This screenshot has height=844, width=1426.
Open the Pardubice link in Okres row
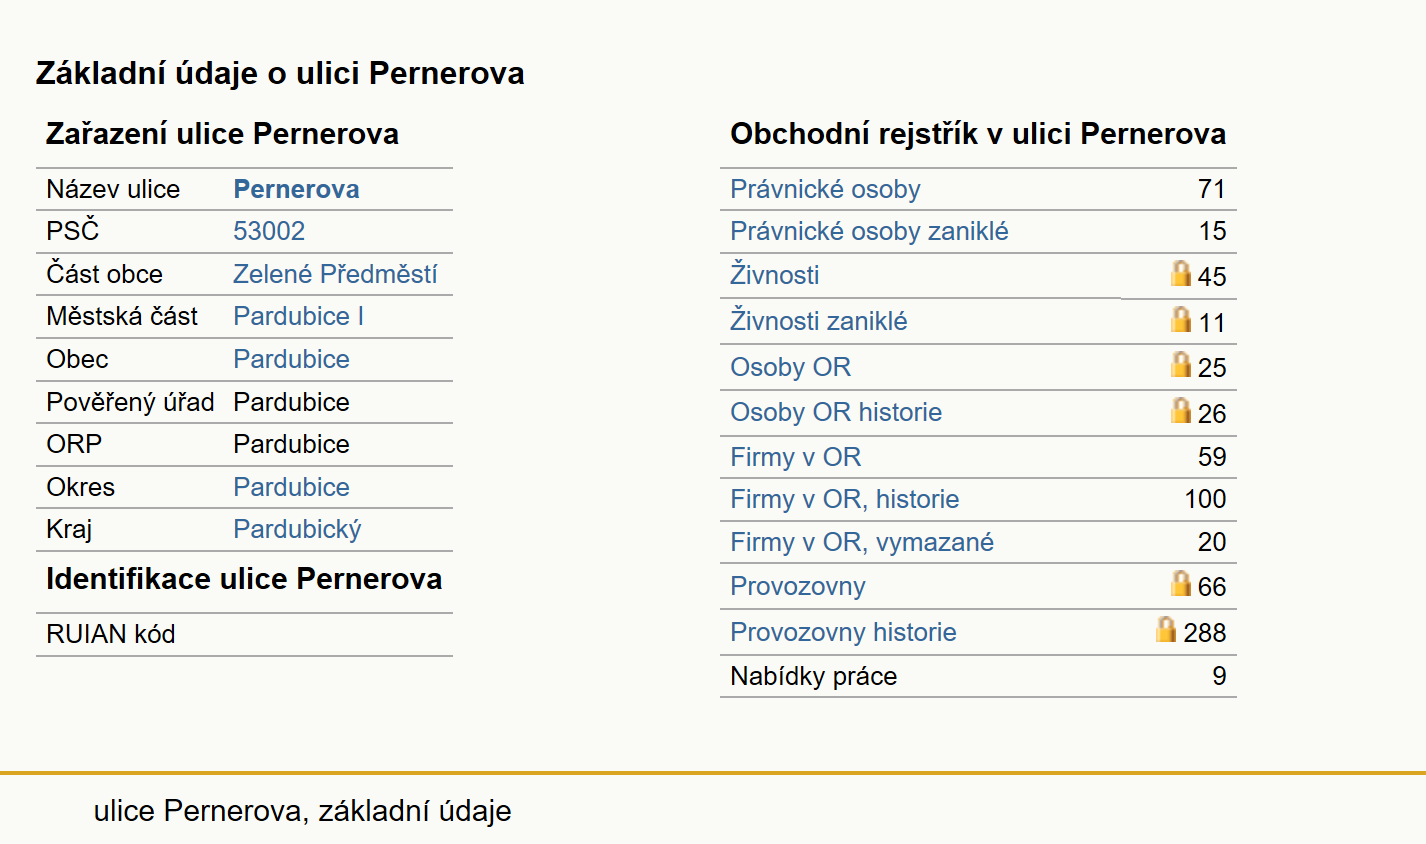[291, 487]
